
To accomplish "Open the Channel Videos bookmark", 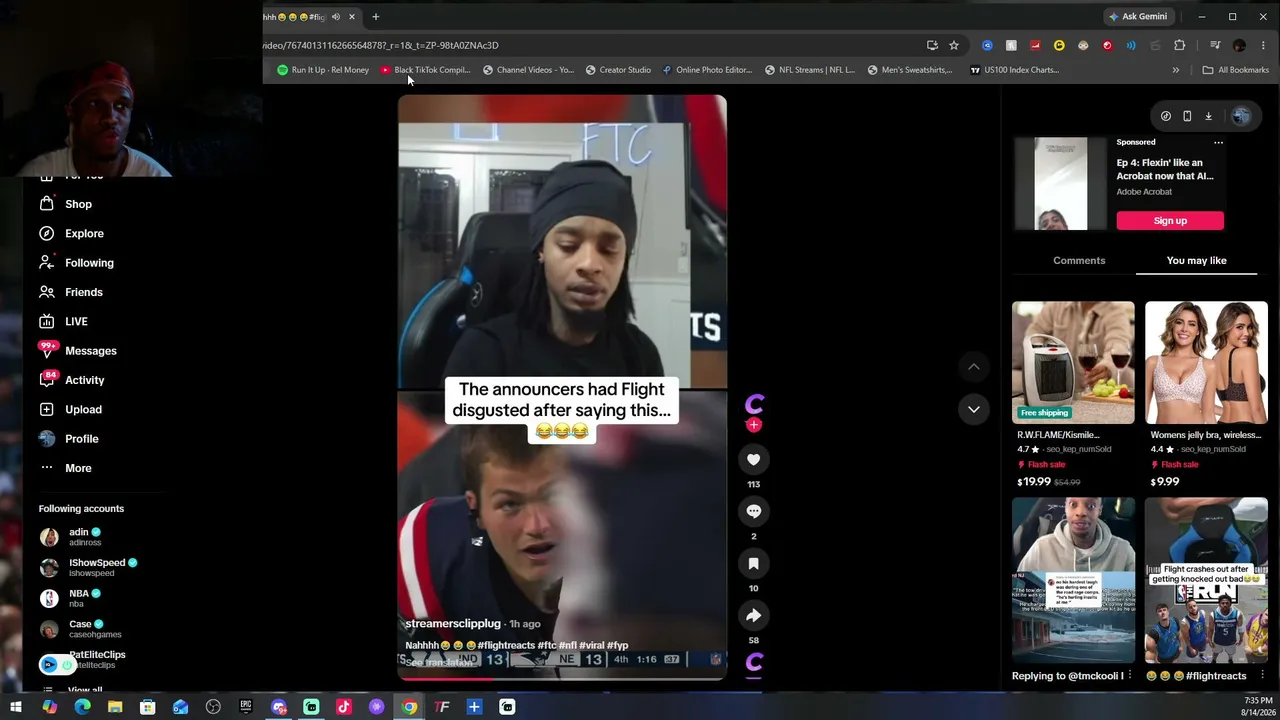I will [x=528, y=70].
